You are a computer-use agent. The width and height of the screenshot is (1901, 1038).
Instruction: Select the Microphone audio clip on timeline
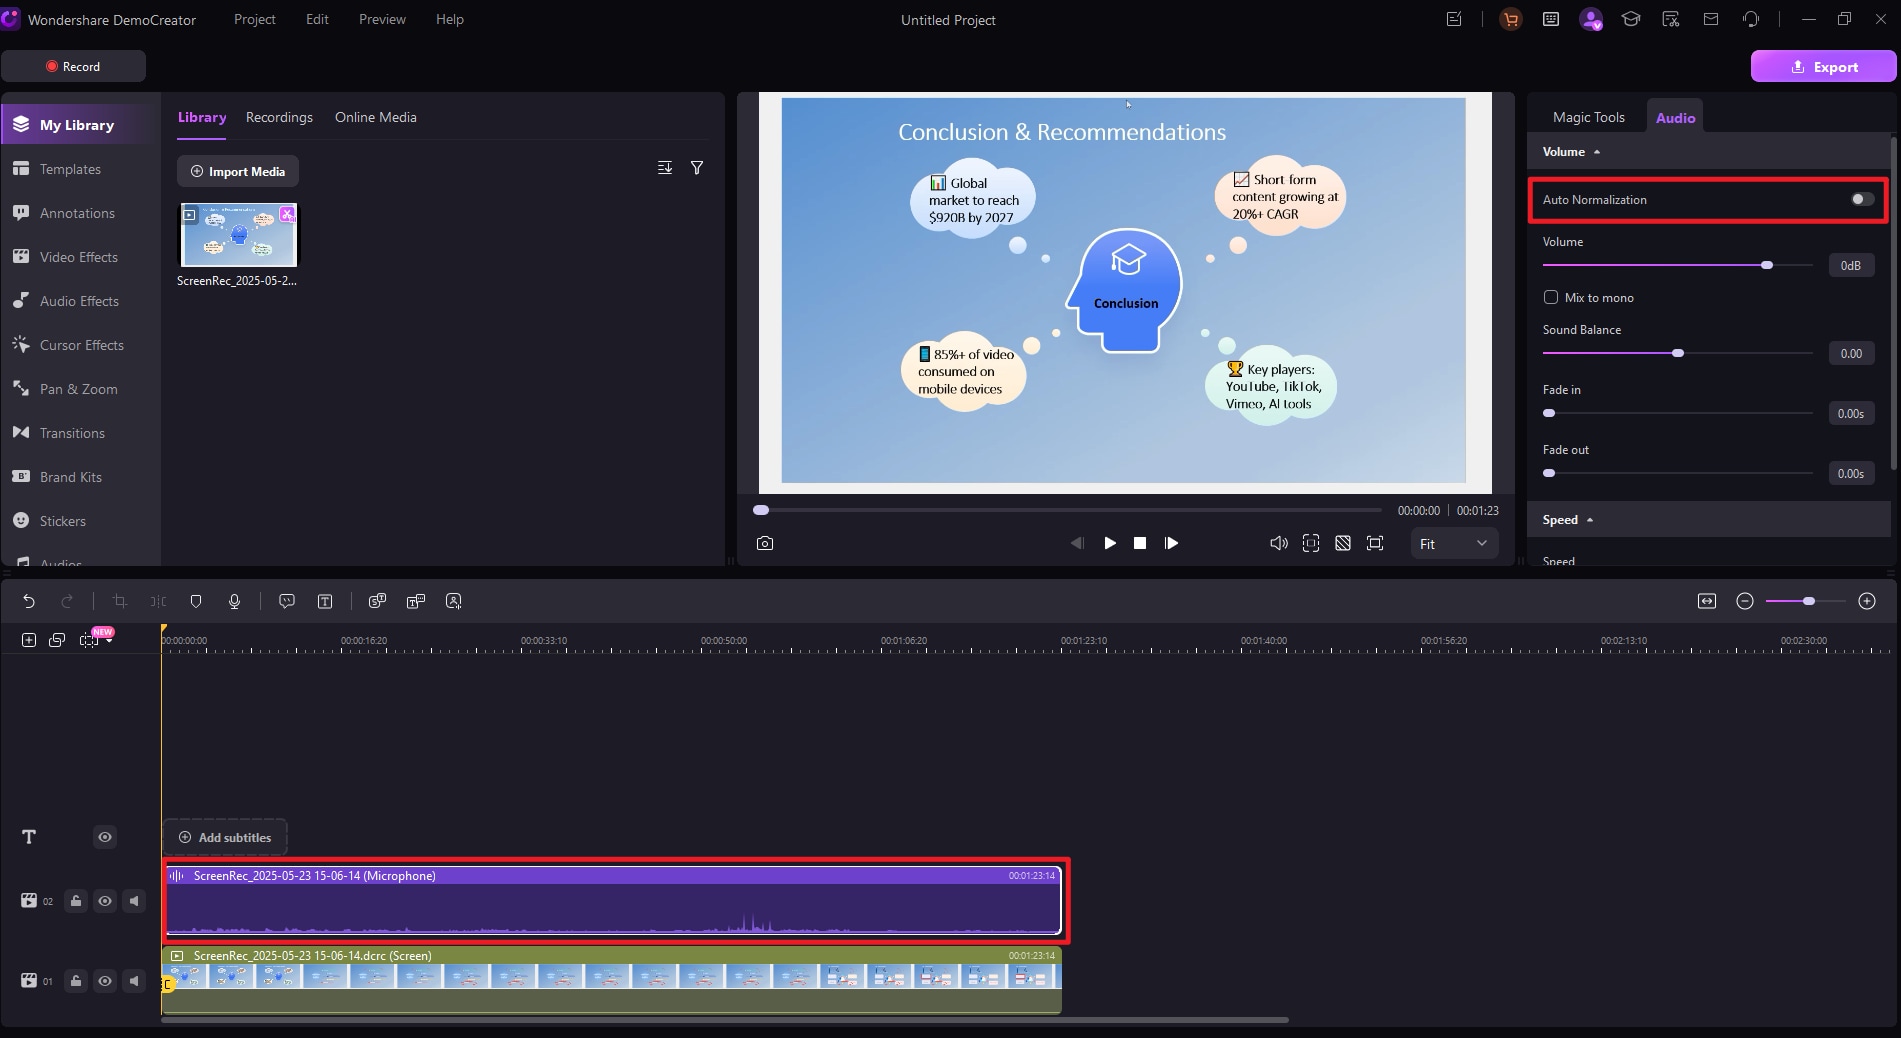(613, 901)
